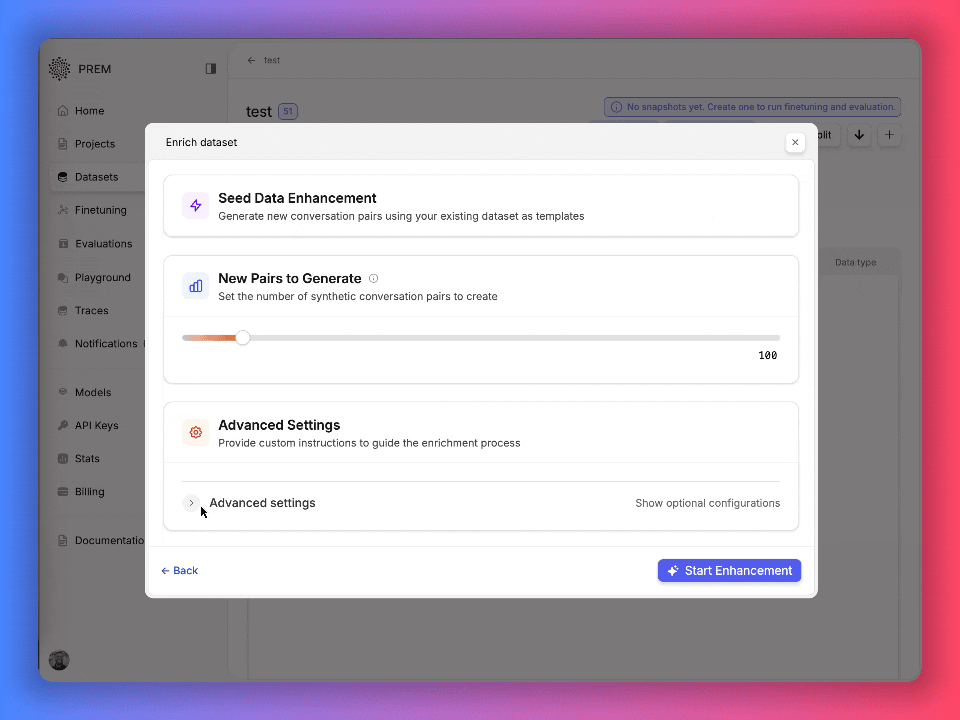The height and width of the screenshot is (720, 960).
Task: Click the snapshots info icon
Action: tap(617, 107)
